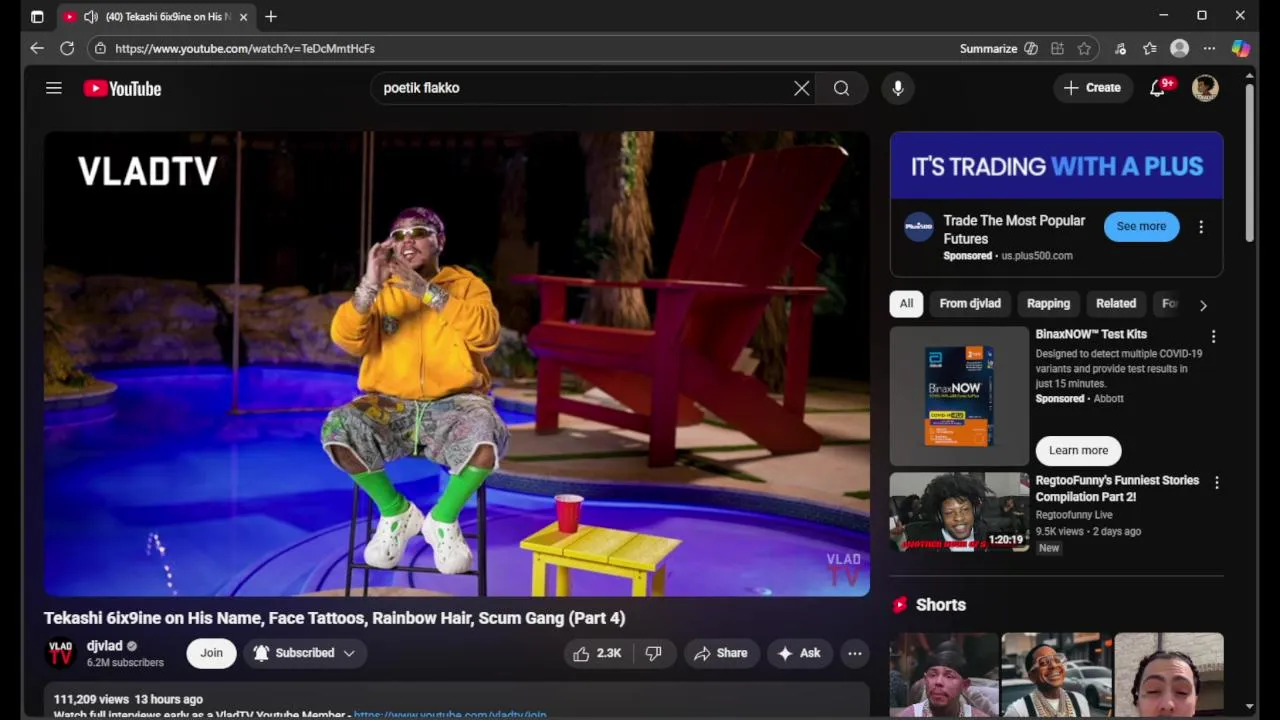Open Plus500 advertiser logo
This screenshot has height=720, width=1280.
coord(919,226)
